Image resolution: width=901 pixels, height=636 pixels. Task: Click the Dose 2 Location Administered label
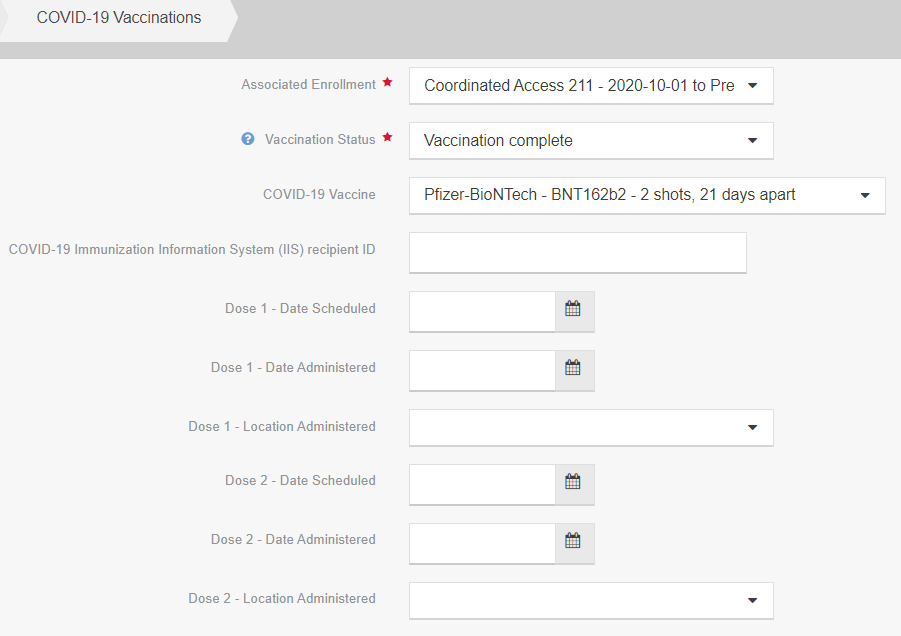282,599
